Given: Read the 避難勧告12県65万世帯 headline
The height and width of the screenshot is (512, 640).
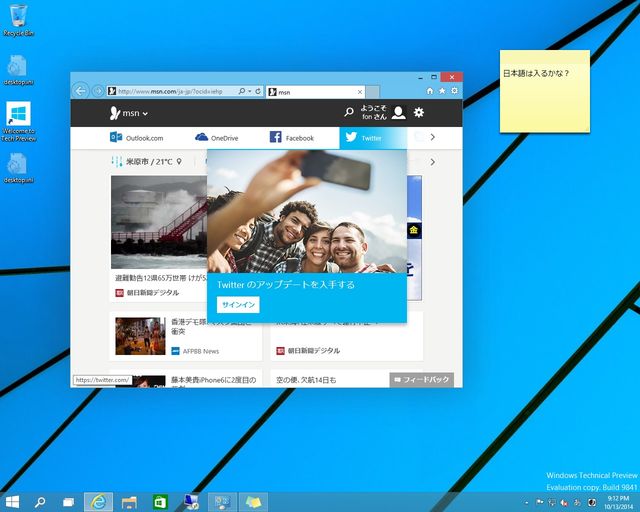Looking at the screenshot, I should (161, 278).
